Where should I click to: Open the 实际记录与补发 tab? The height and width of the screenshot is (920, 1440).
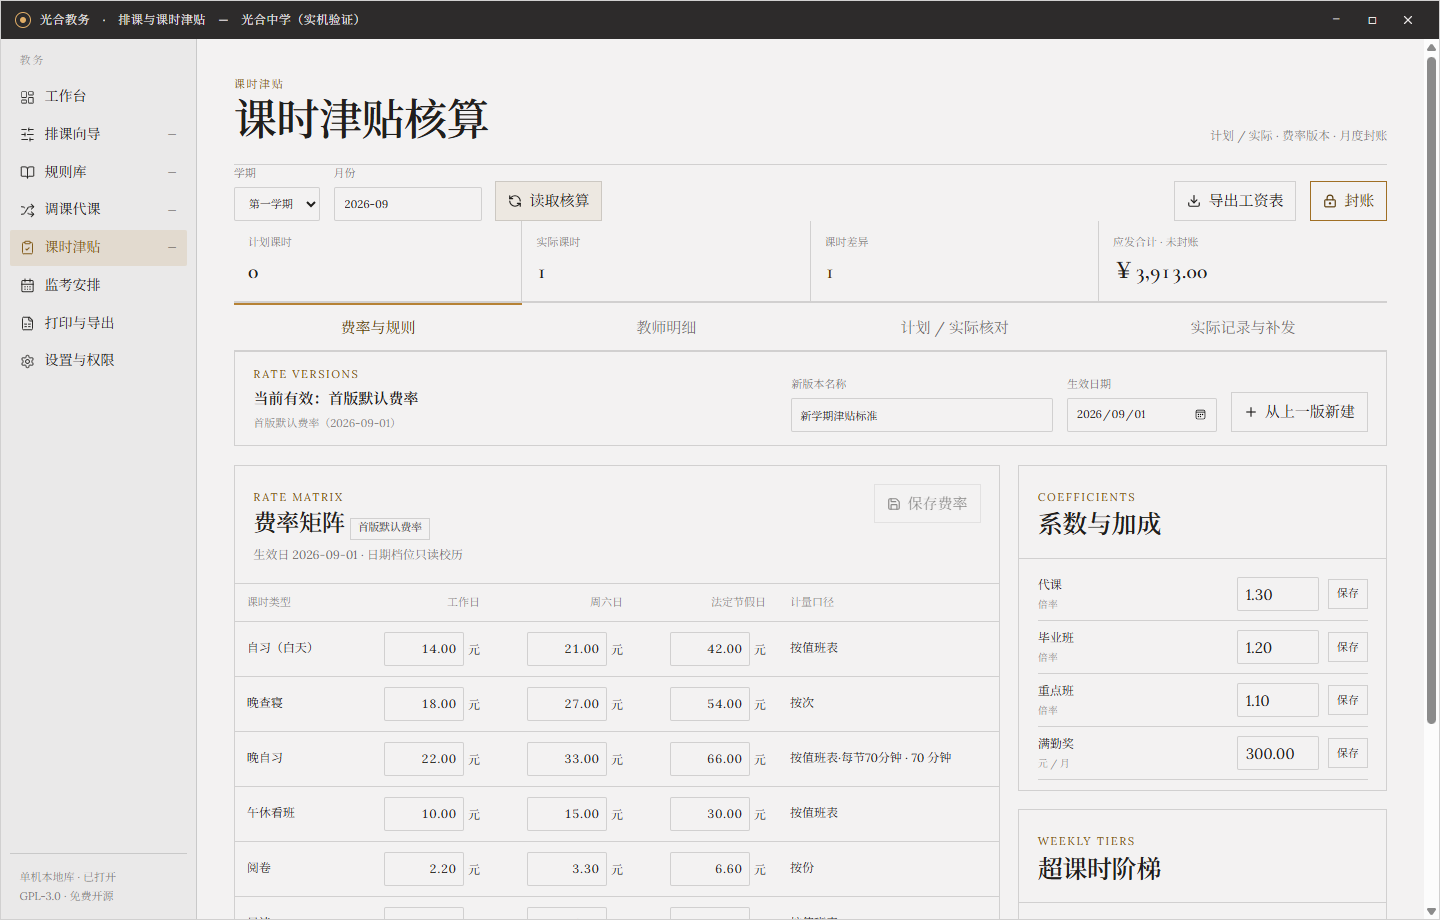1242,327
